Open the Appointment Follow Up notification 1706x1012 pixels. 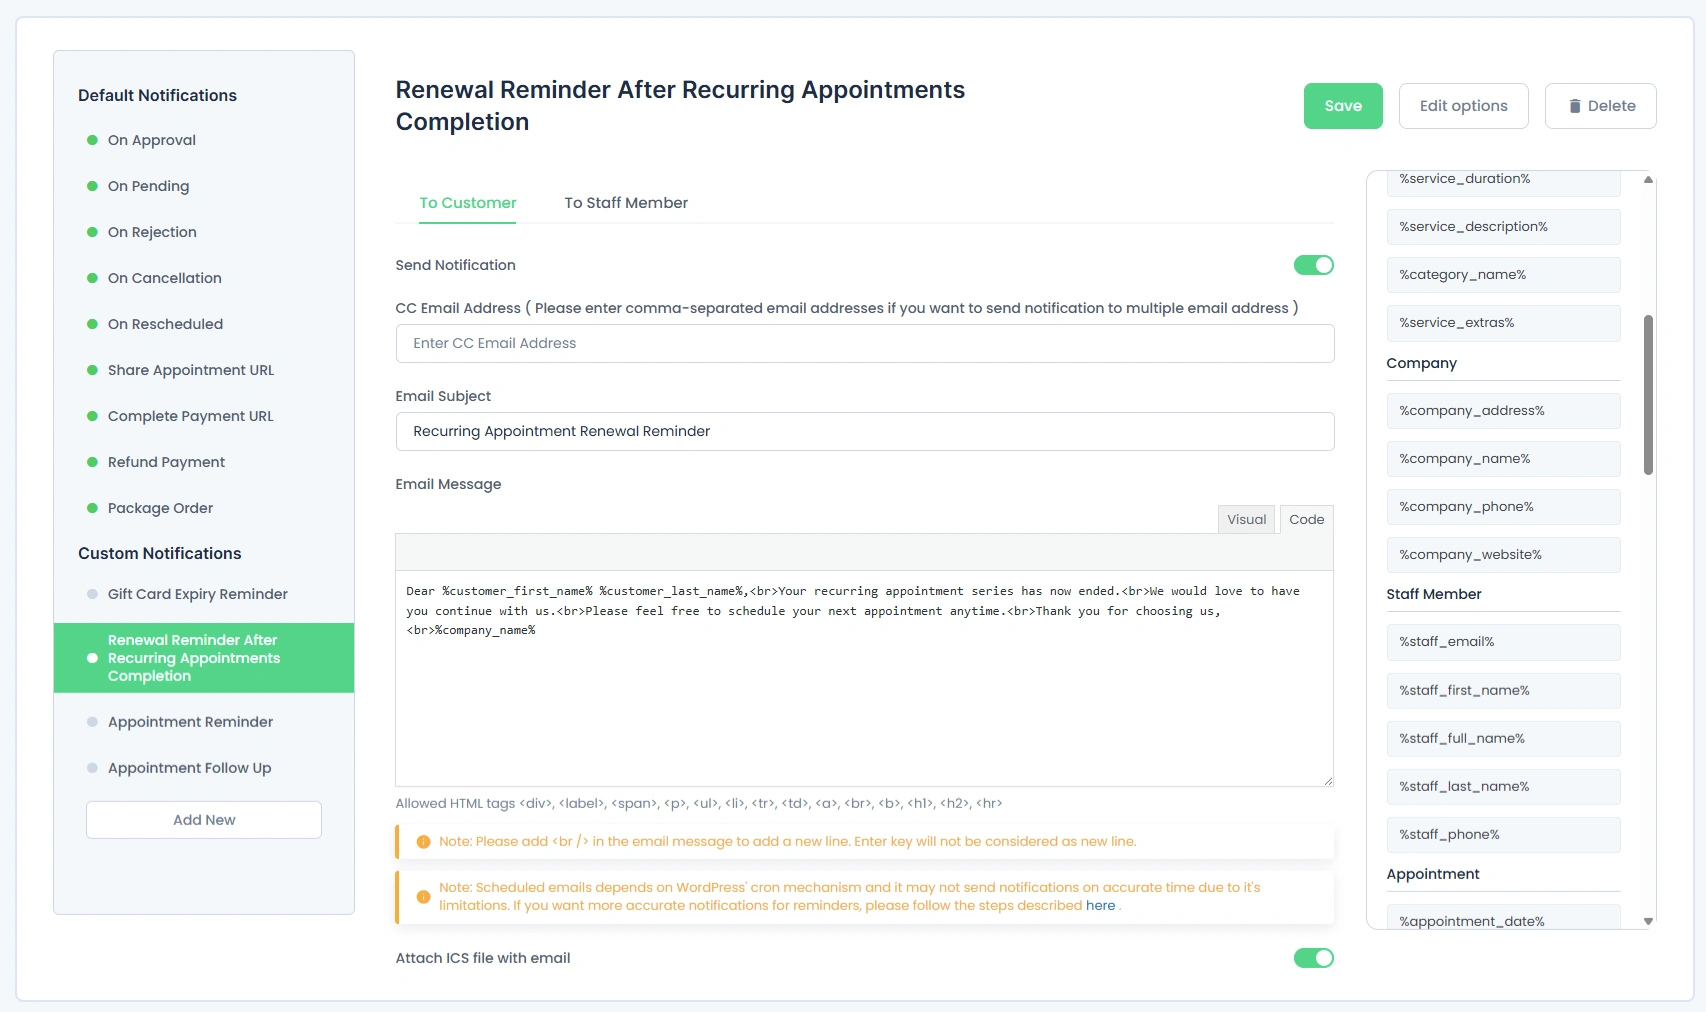click(188, 767)
